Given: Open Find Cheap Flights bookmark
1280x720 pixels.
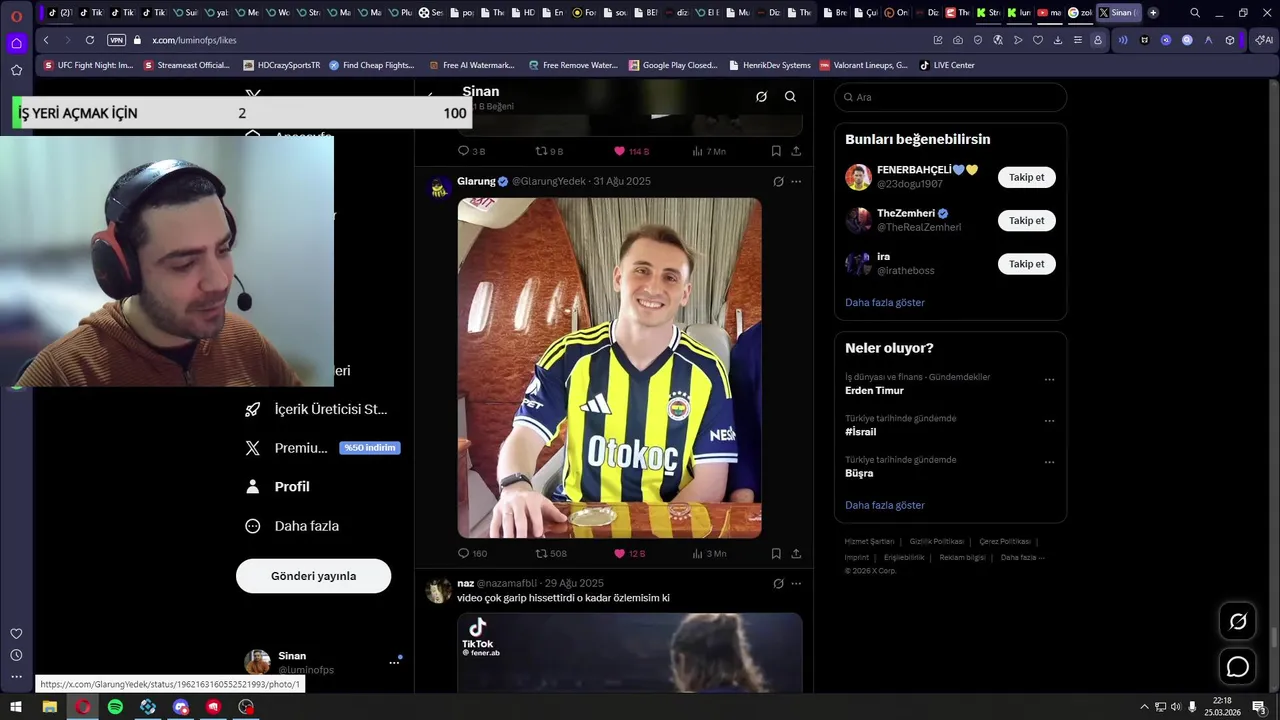Looking at the screenshot, I should (x=371, y=65).
